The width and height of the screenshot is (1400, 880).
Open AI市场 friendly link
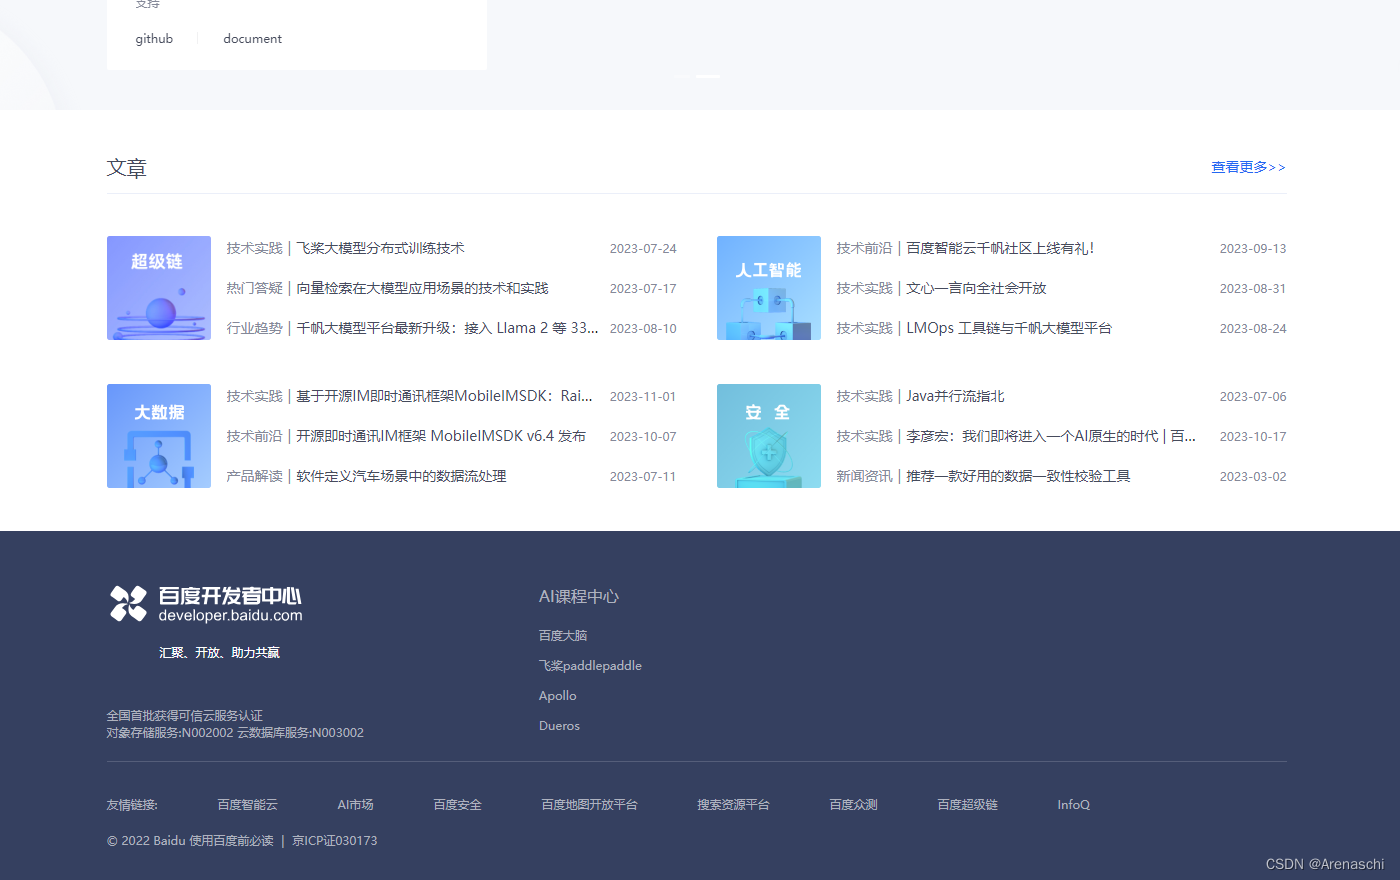[x=355, y=804]
